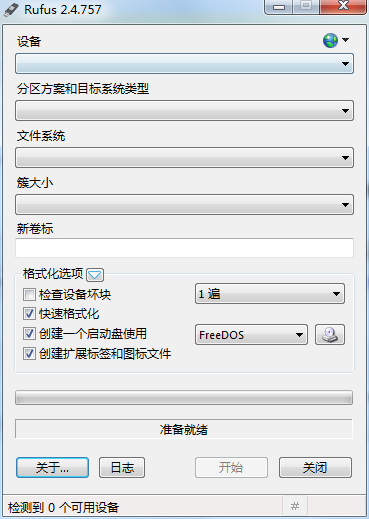Open the 文件系统 file system dropdown
This screenshot has height=519, width=369.
pyautogui.click(x=184, y=158)
